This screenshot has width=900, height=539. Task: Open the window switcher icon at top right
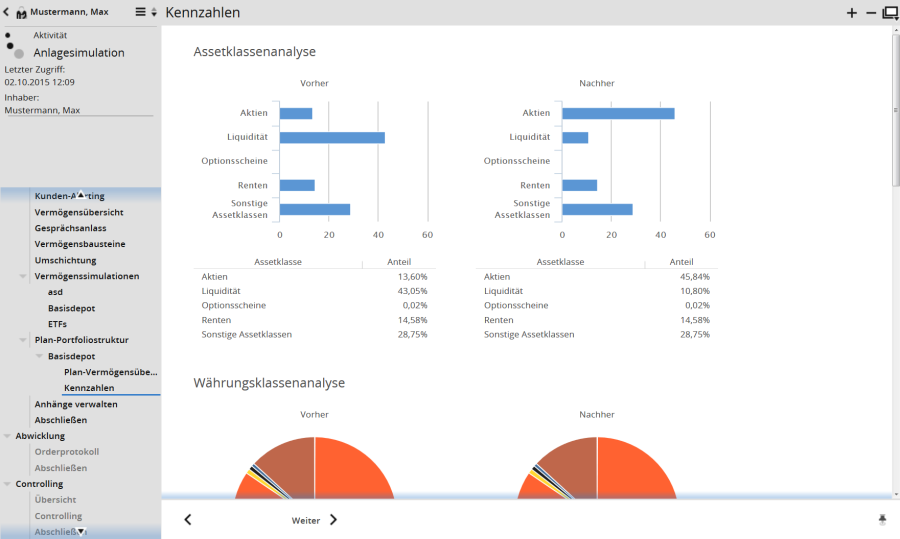coord(889,13)
